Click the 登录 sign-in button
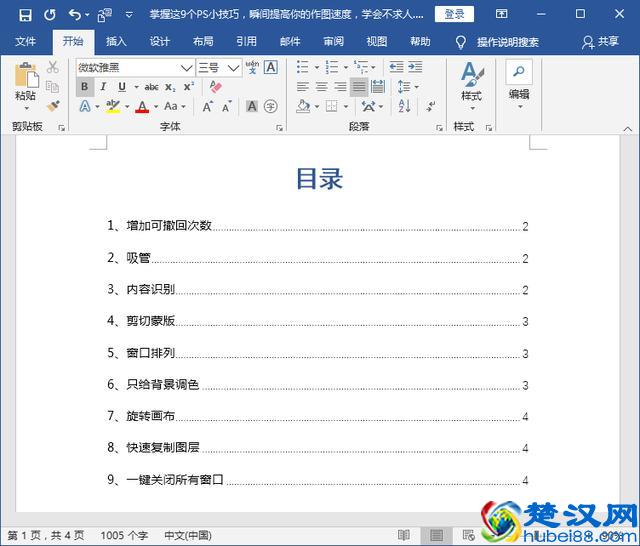Viewport: 640px width, 546px height. (454, 15)
